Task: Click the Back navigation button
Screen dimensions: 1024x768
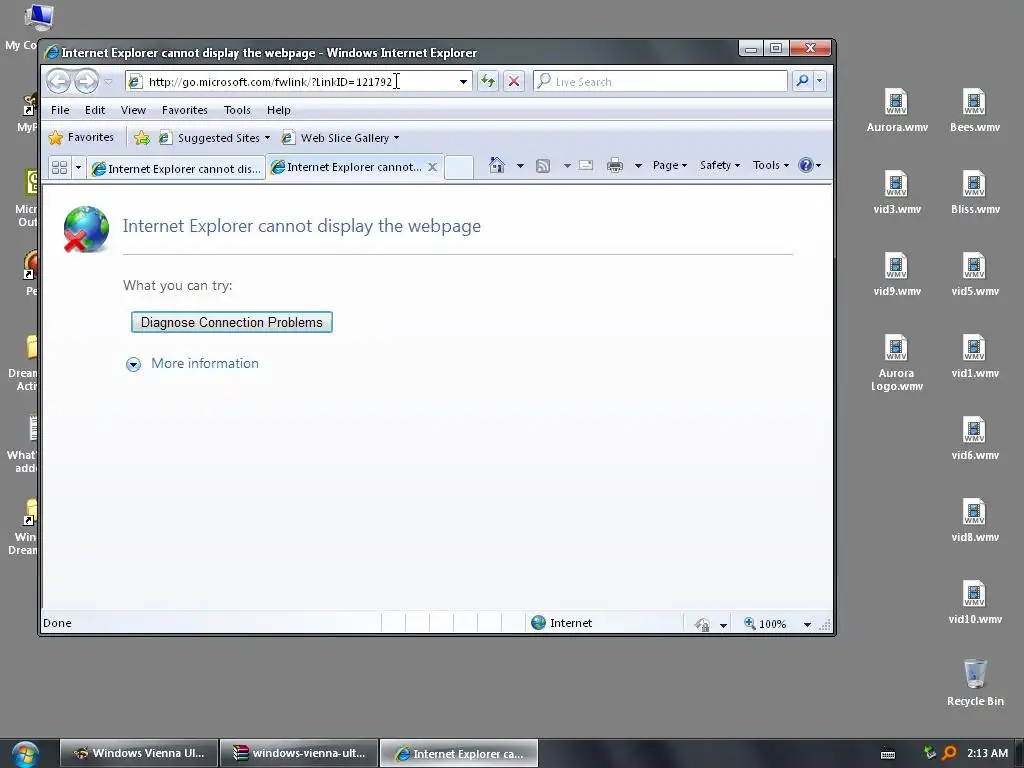Action: pyautogui.click(x=58, y=82)
